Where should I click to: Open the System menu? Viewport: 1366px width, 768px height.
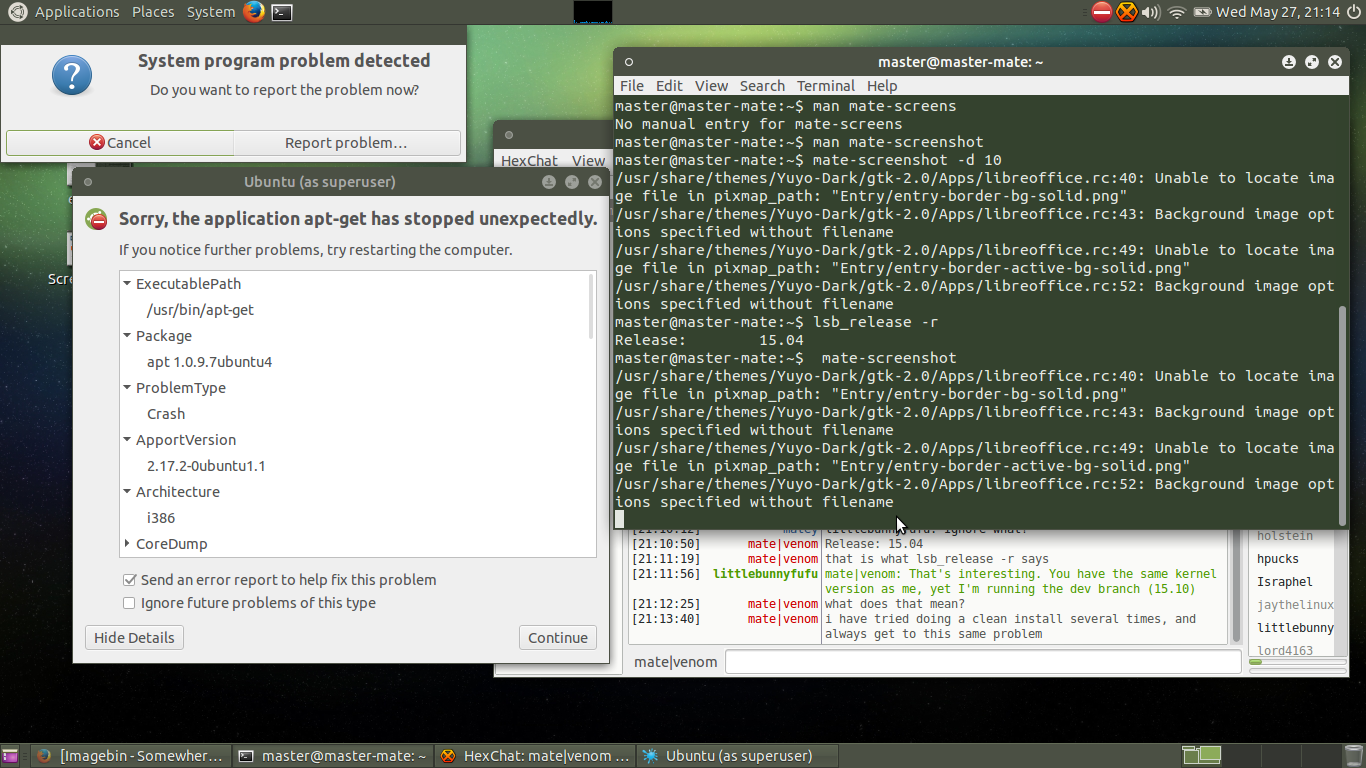211,12
